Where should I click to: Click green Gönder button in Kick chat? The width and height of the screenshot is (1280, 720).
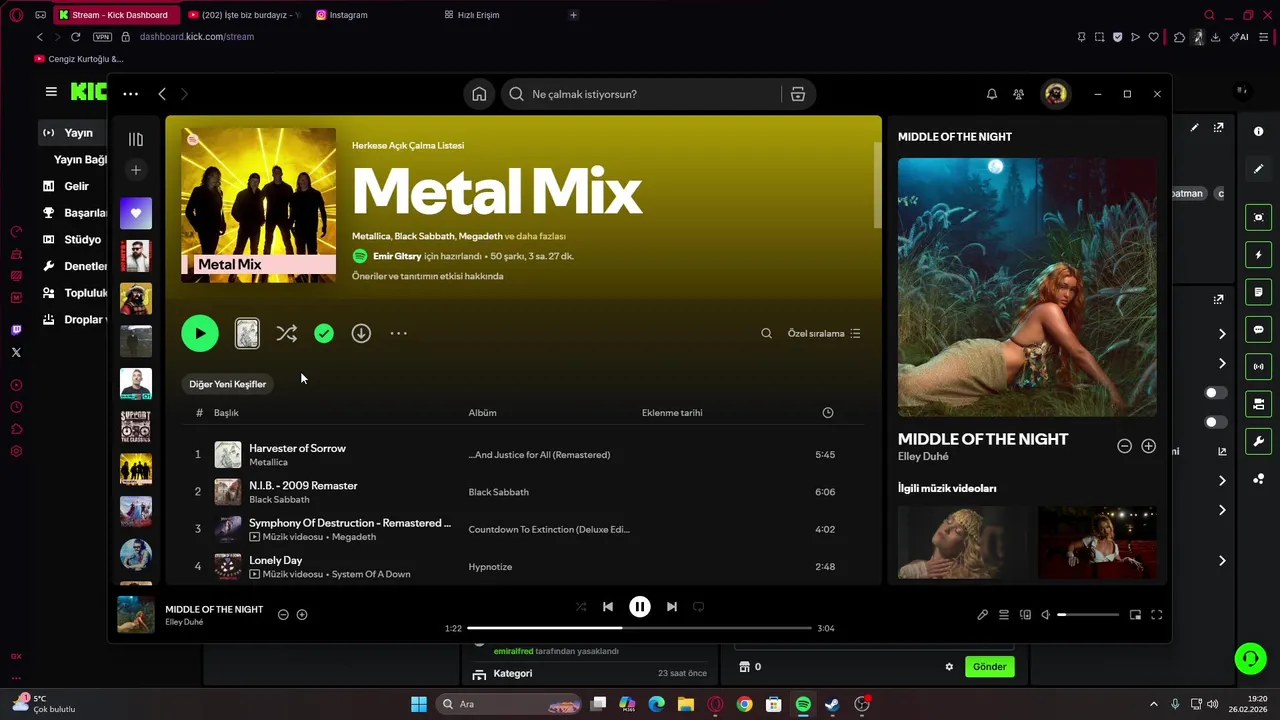click(x=990, y=667)
